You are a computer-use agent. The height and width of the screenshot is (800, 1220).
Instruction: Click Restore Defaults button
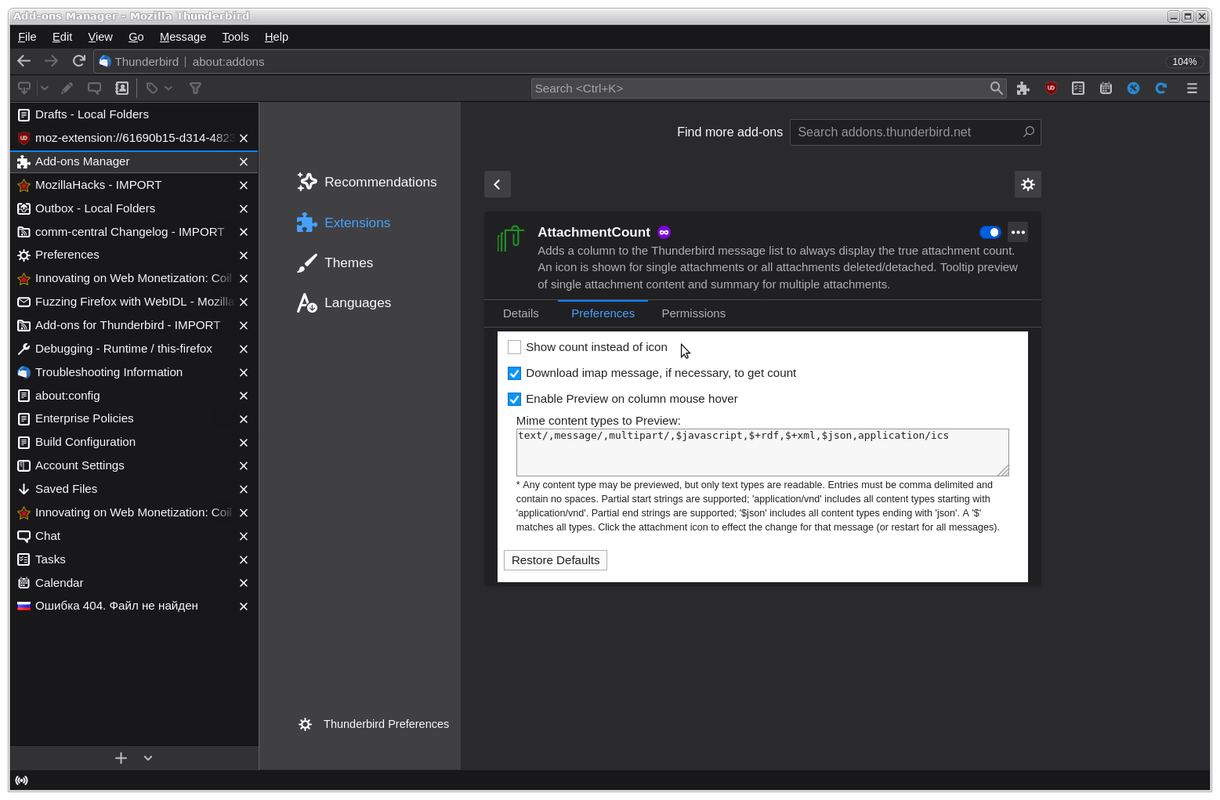[x=555, y=560]
